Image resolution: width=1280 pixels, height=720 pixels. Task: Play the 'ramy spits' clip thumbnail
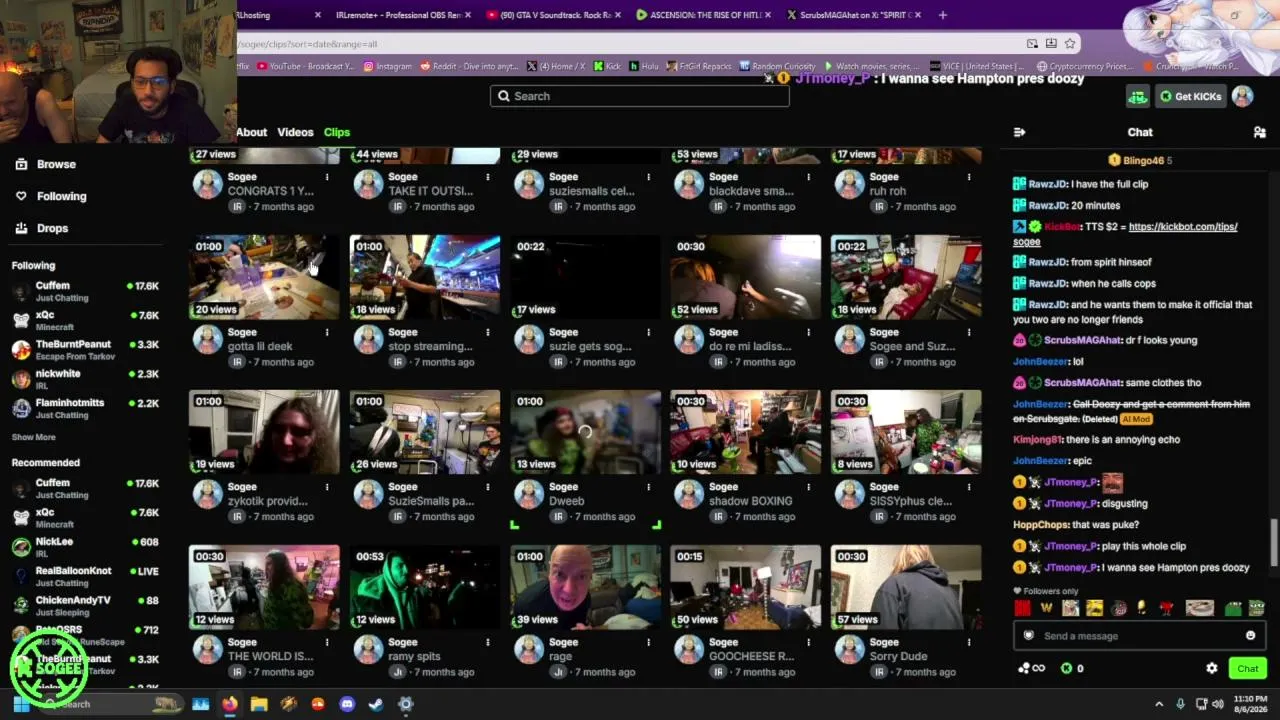point(424,587)
